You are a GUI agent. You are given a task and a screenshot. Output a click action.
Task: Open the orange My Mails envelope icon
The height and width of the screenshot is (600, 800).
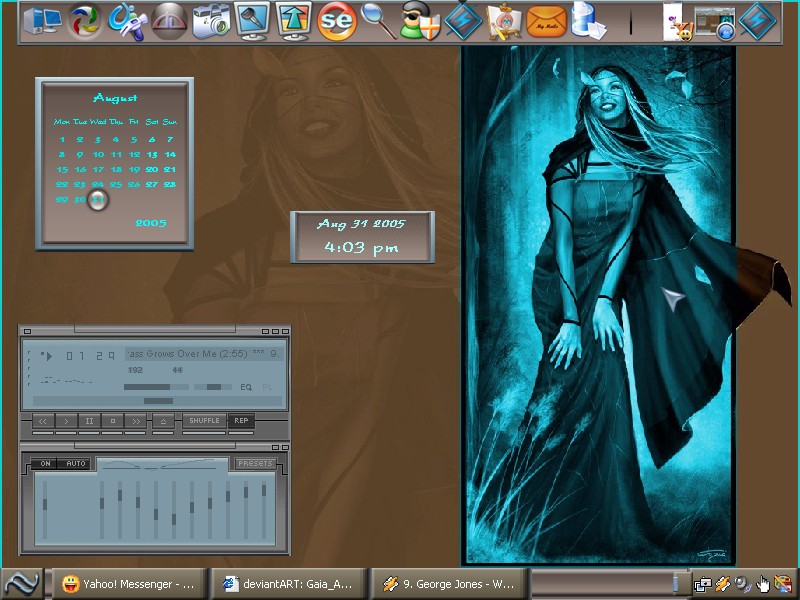click(x=546, y=22)
